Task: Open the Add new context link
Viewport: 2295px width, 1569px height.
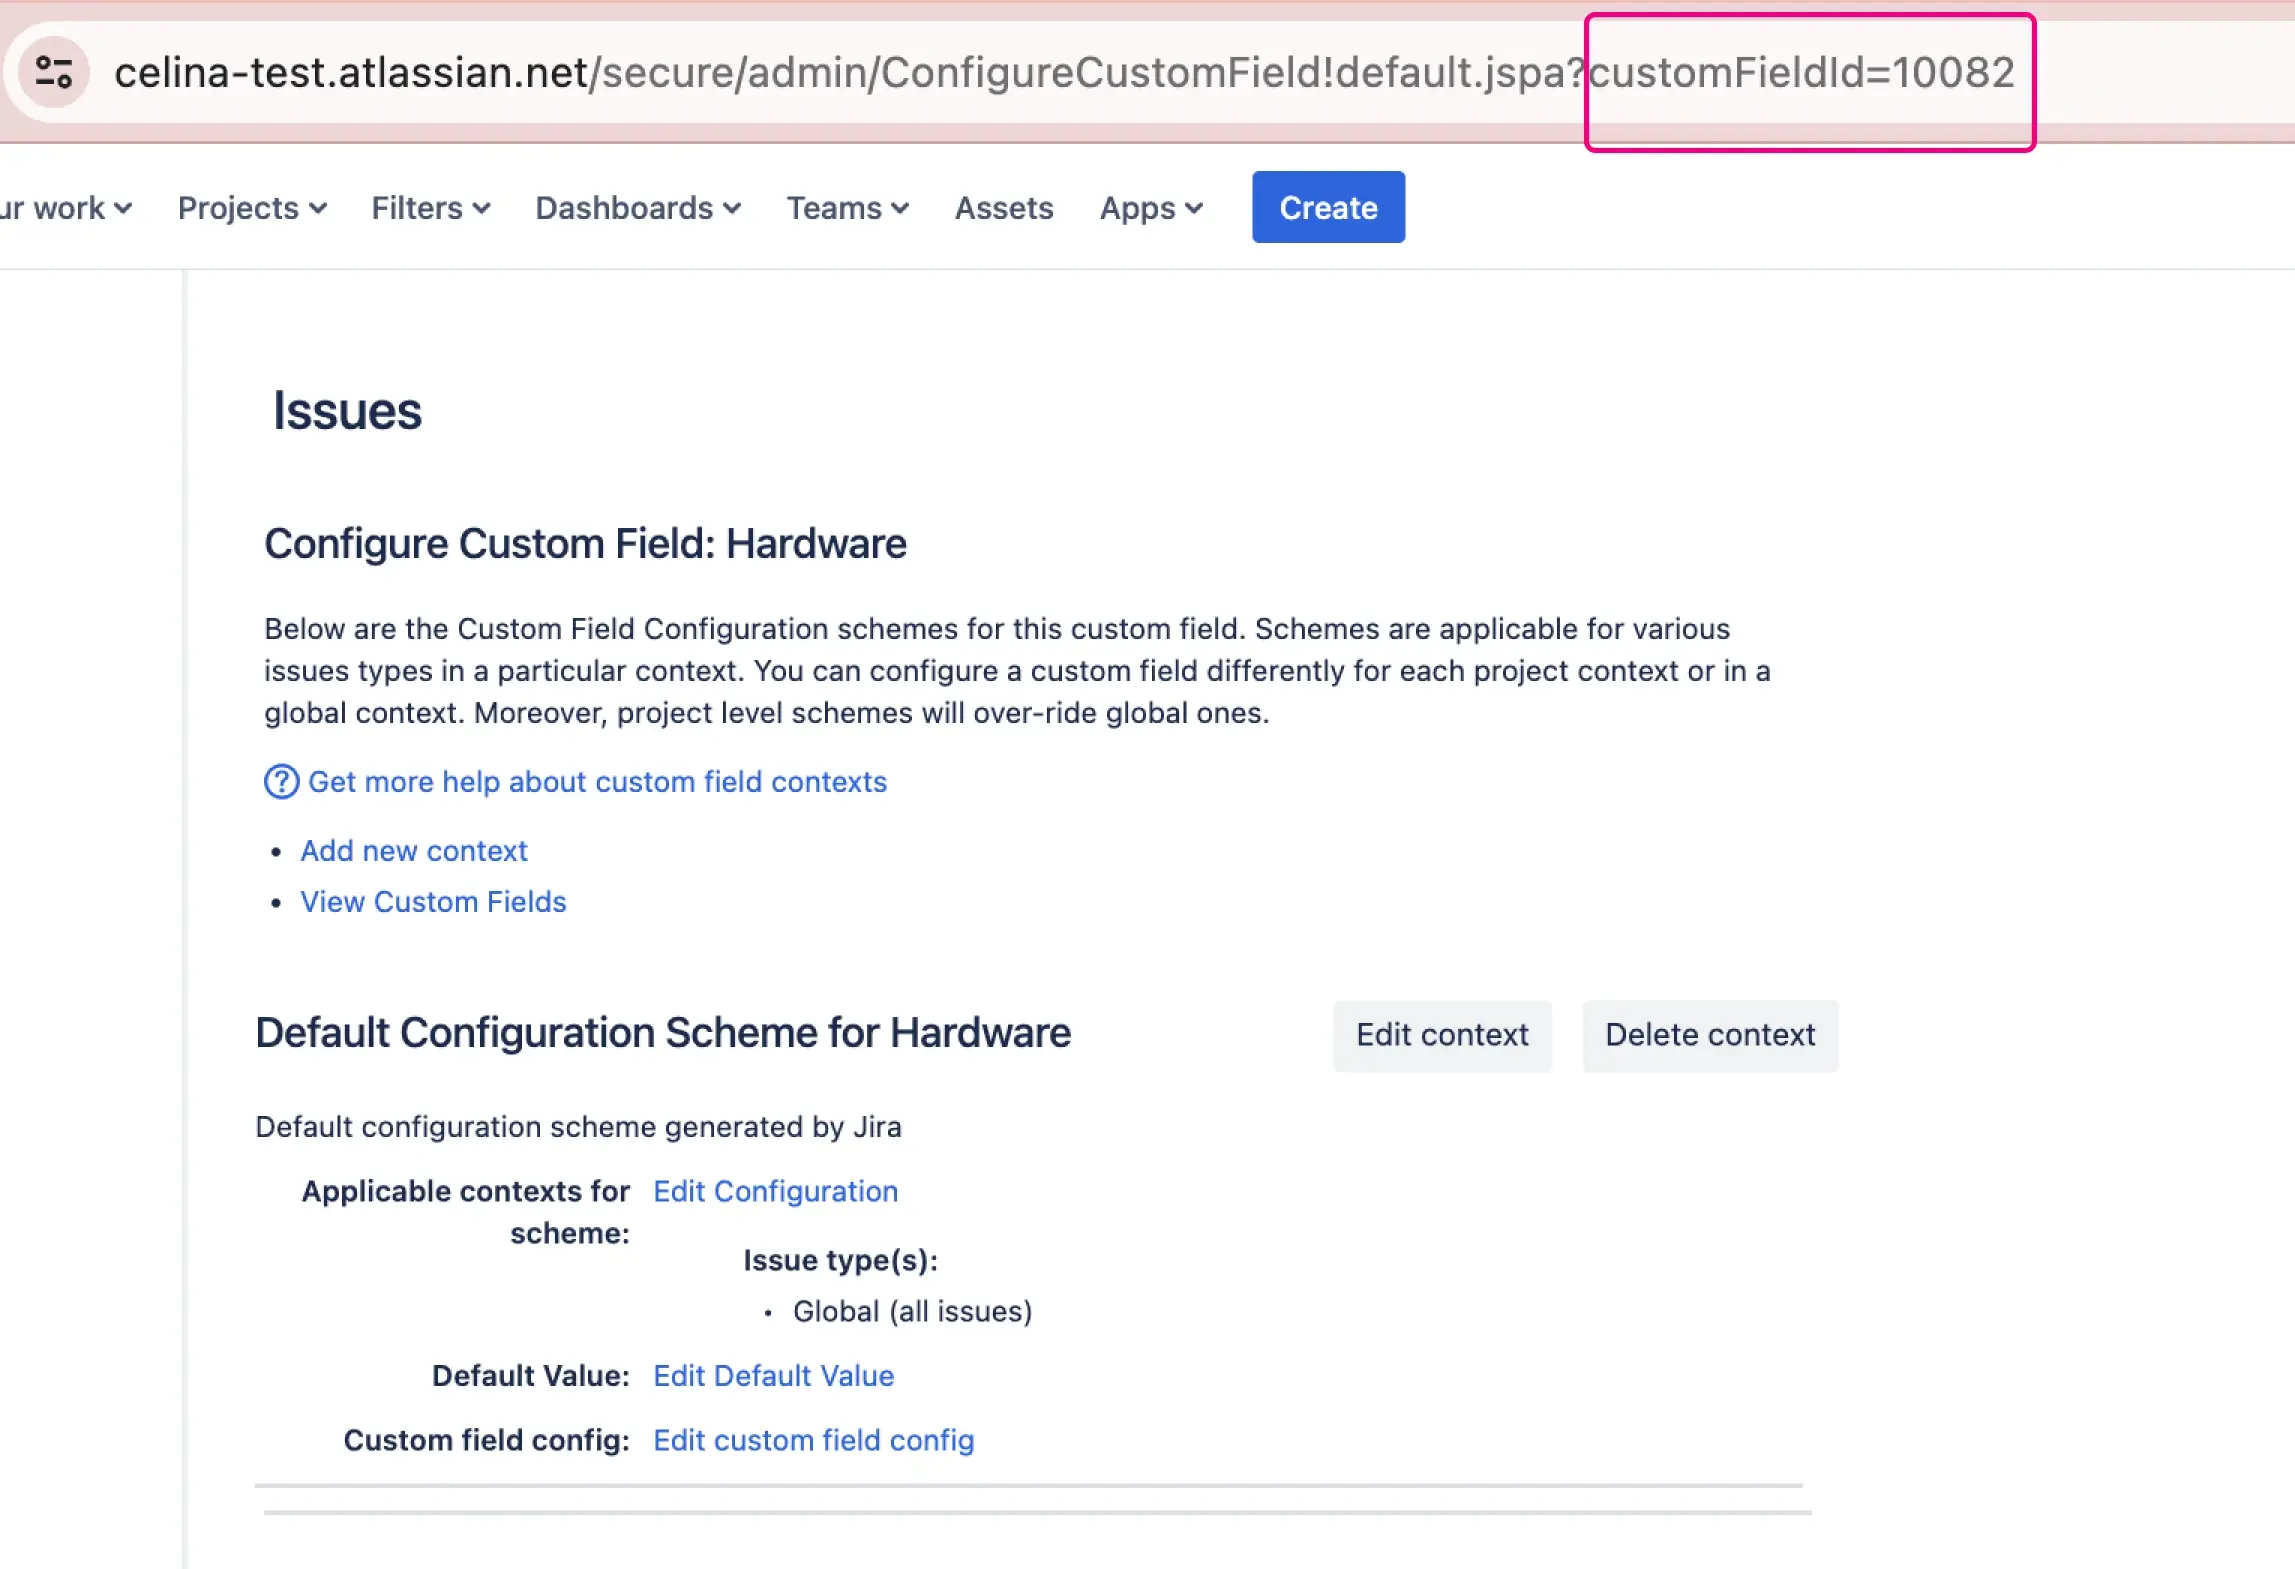Action: pyautogui.click(x=413, y=850)
